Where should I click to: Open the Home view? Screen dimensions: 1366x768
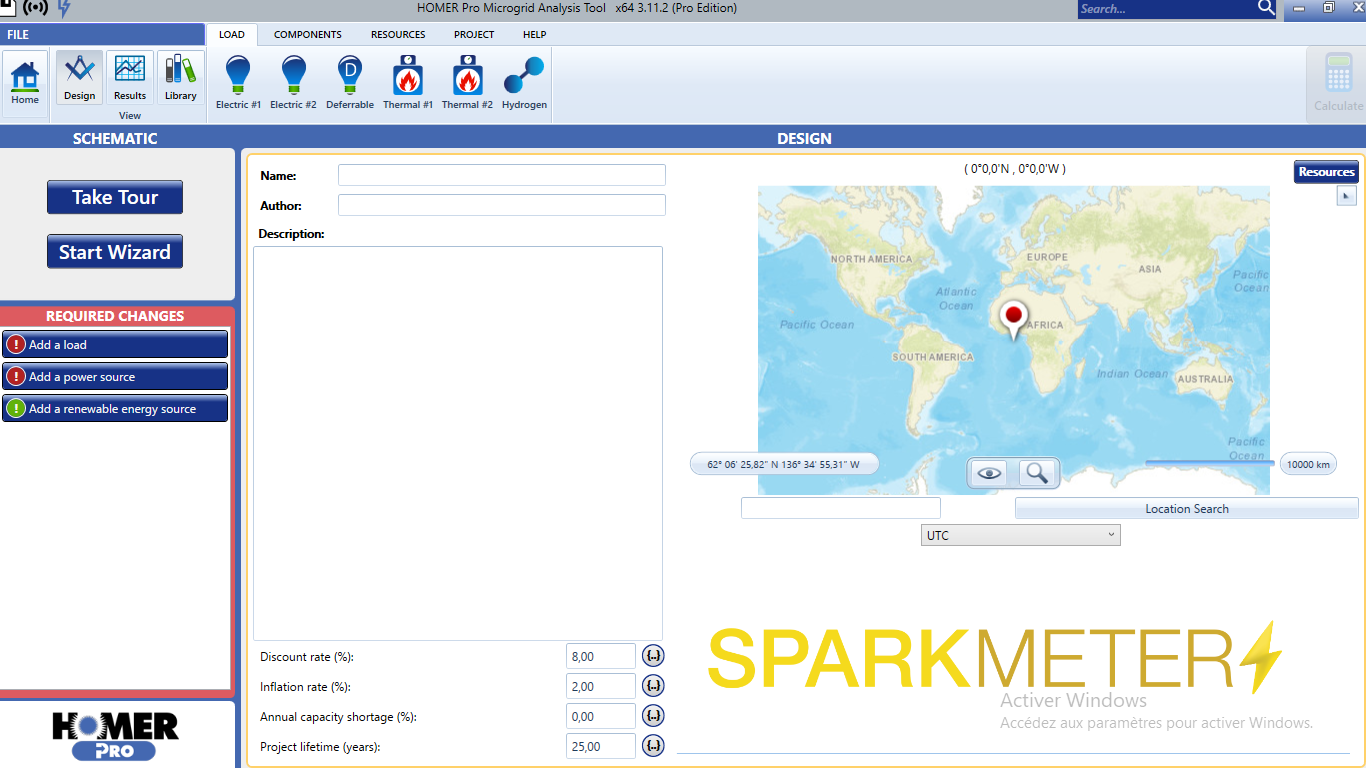click(x=25, y=84)
